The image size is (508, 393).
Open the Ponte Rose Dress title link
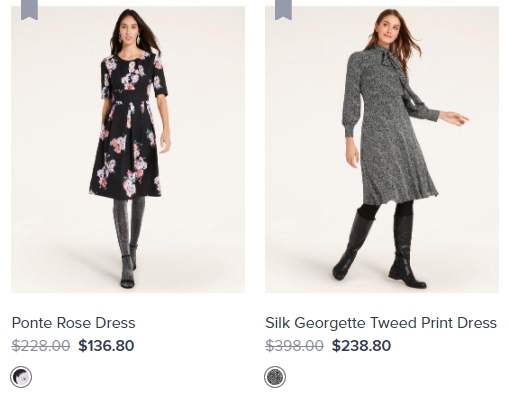tap(73, 323)
